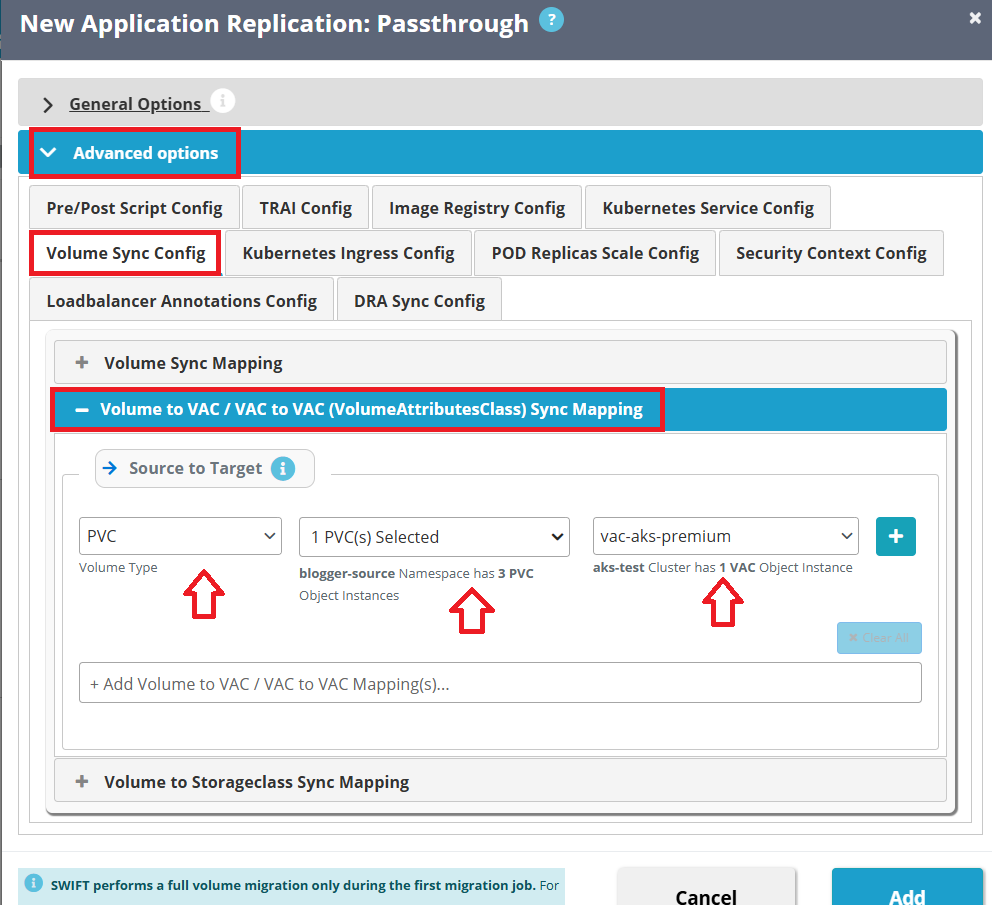Select the Volume Sync Config tab
Viewport: 992px width, 905px height.
pyautogui.click(x=125, y=253)
